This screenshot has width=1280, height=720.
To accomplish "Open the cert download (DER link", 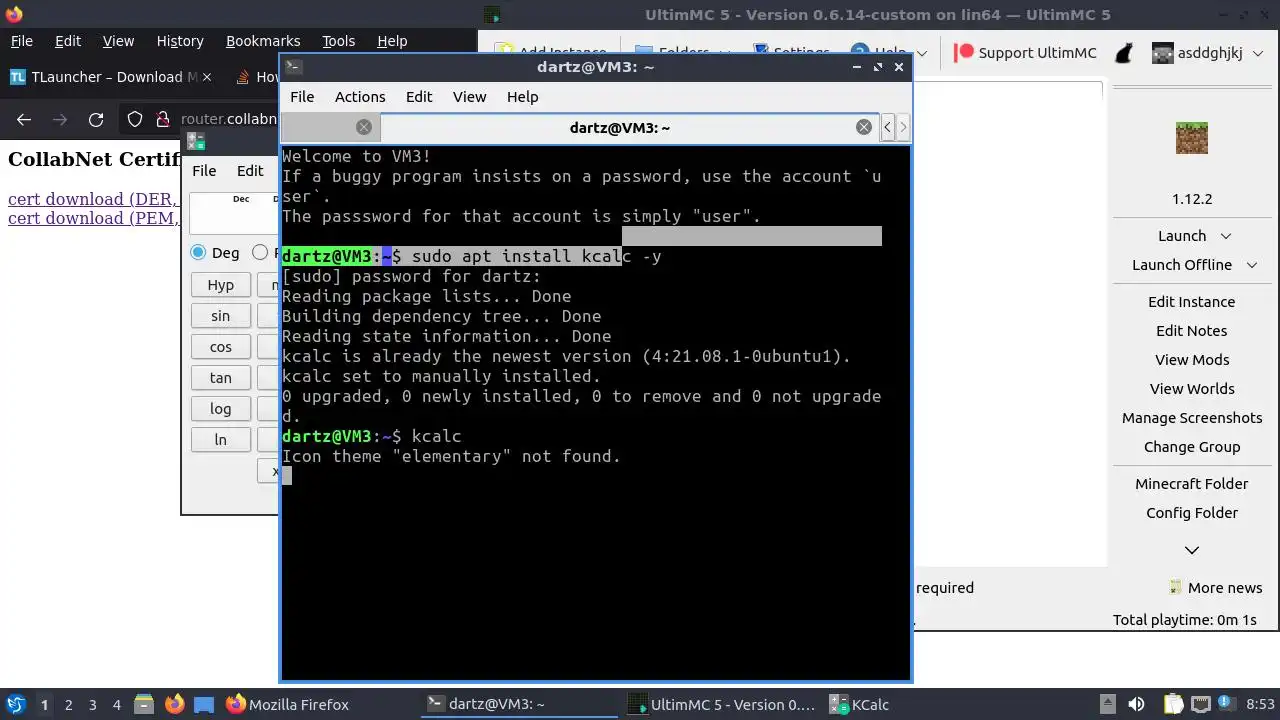I will 93,199.
